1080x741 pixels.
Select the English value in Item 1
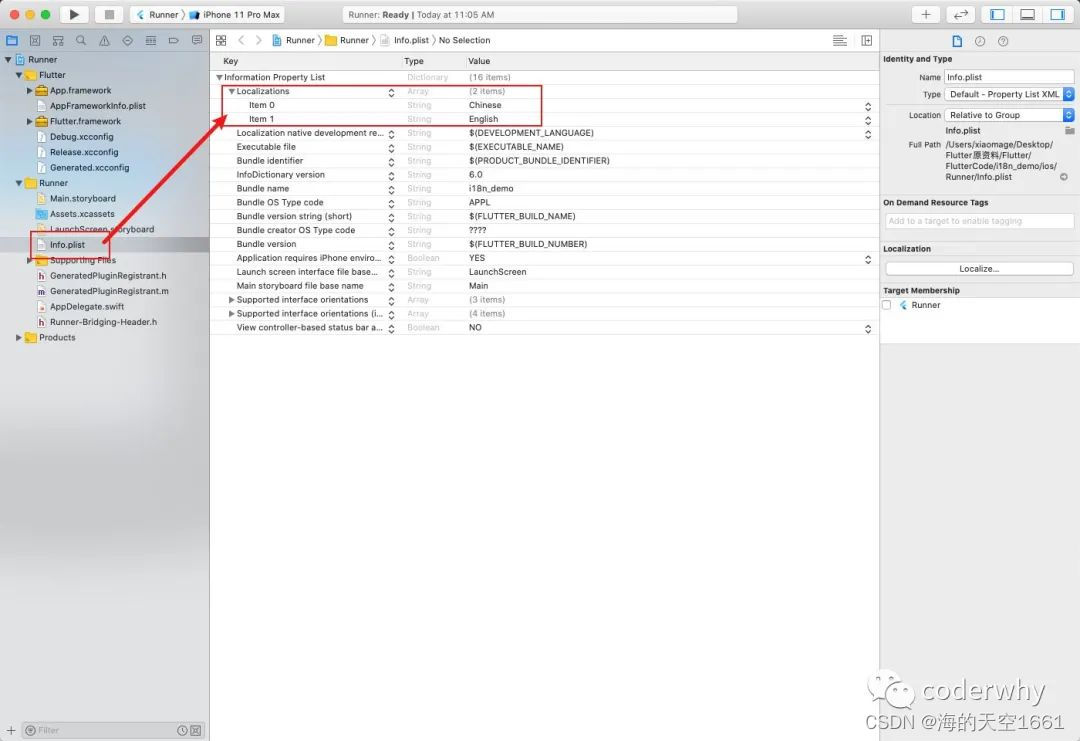(484, 119)
